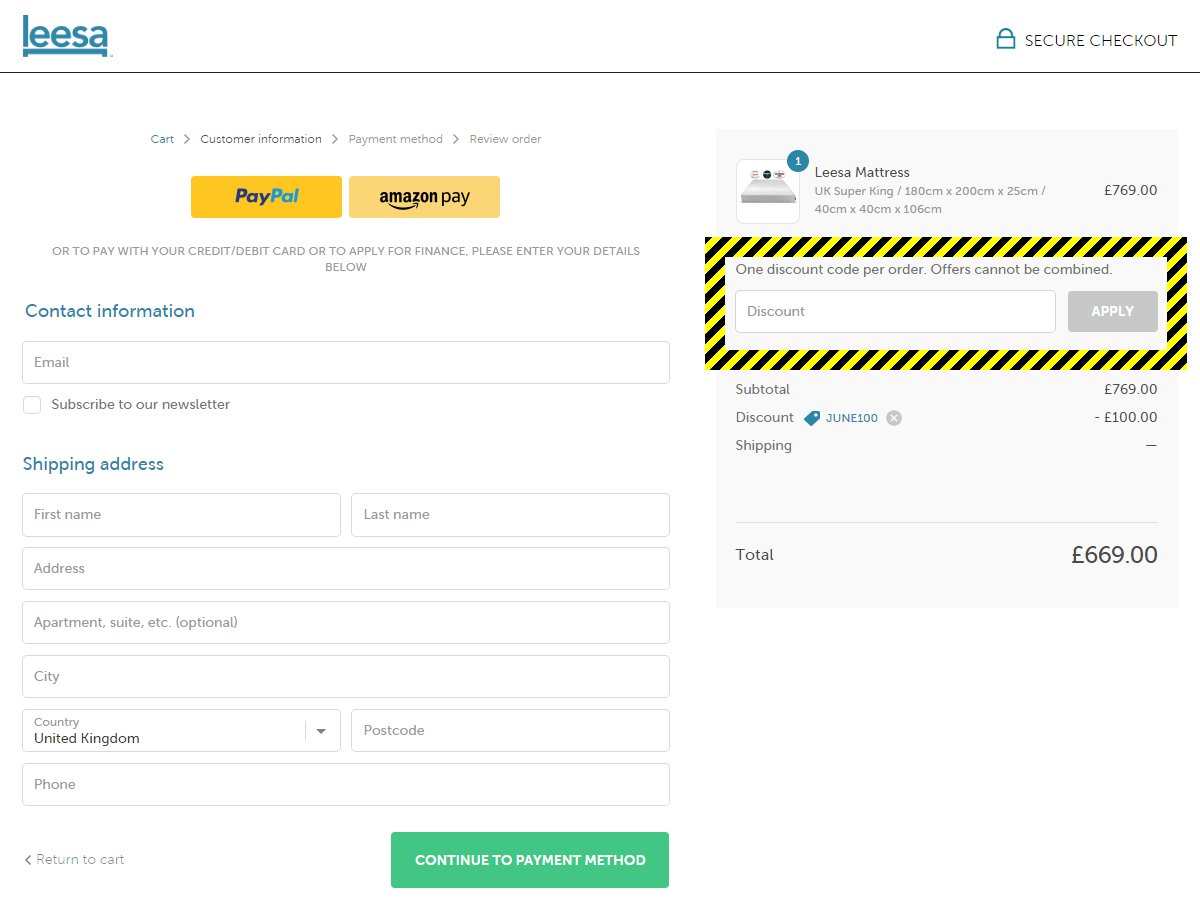Click the £669.00 total amount
The image size is (1200, 920).
pos(1114,555)
